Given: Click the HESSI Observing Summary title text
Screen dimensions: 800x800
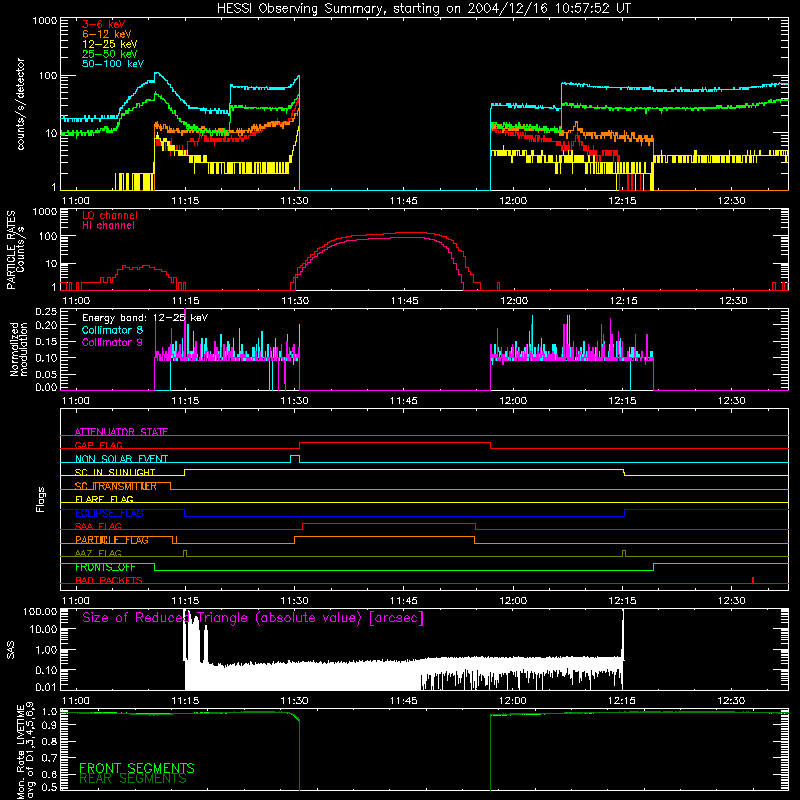Looking at the screenshot, I should coord(424,9).
